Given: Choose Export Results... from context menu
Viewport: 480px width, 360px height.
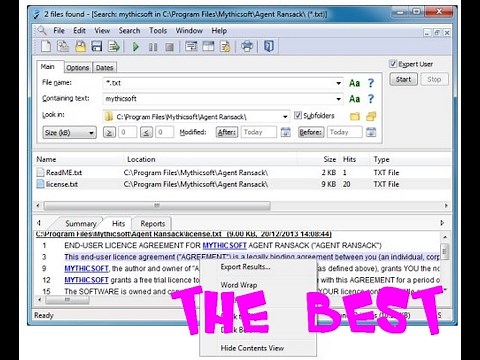Looking at the screenshot, I should point(245,267).
